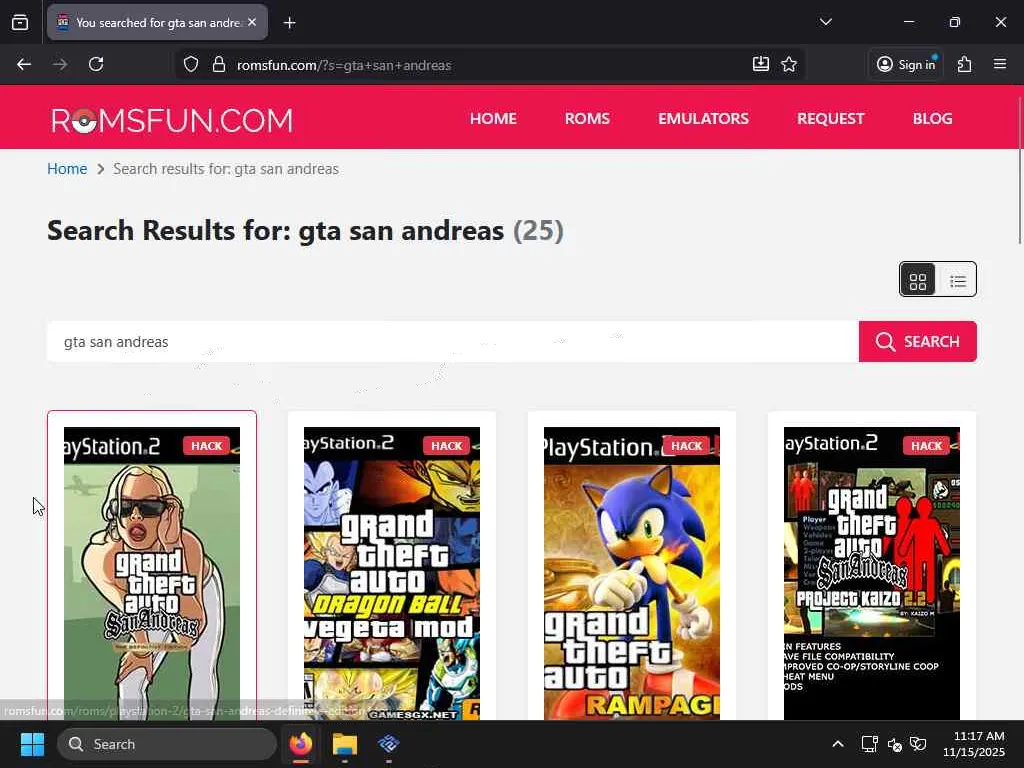Open the Firefox hamburger menu
Screen dimensions: 1024x768
(1000, 64)
